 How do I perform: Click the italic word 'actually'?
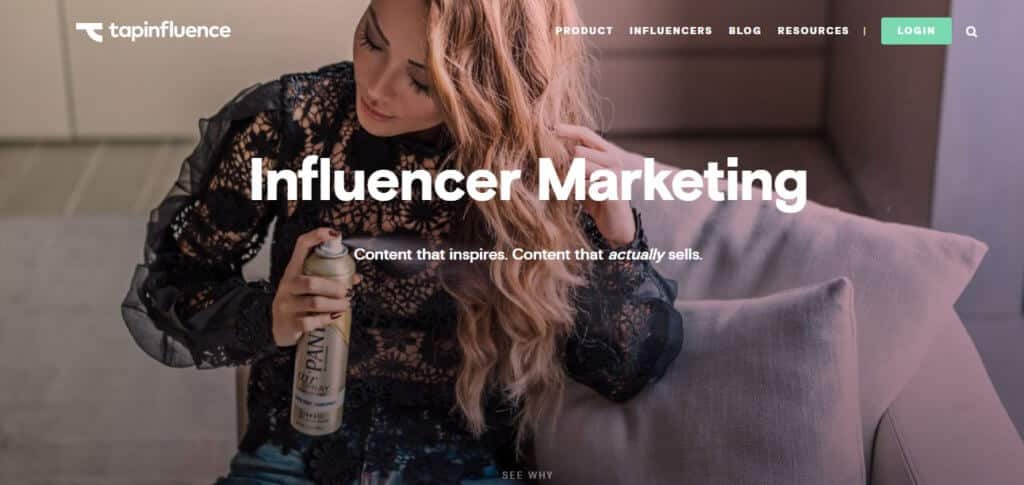[636, 255]
